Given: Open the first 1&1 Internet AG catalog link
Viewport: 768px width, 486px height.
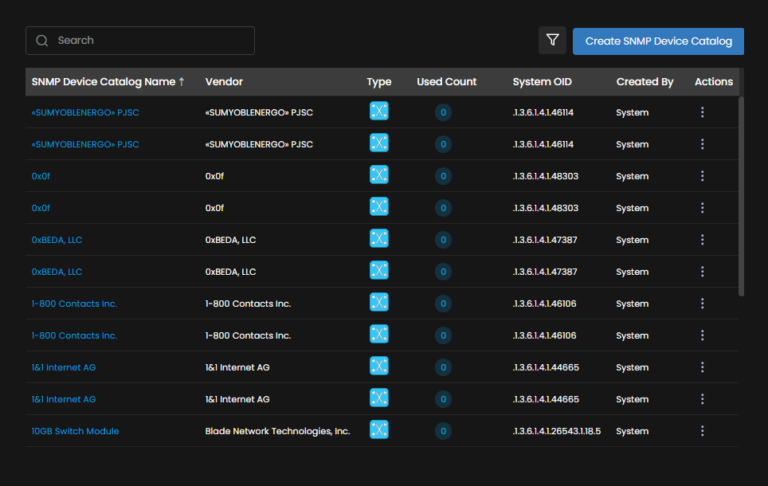Looking at the screenshot, I should coord(64,367).
